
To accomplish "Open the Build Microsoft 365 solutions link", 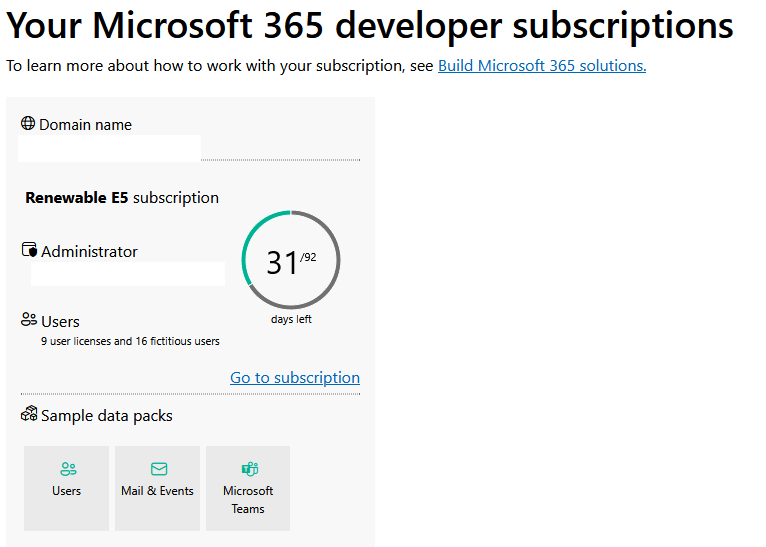I will 542,66.
